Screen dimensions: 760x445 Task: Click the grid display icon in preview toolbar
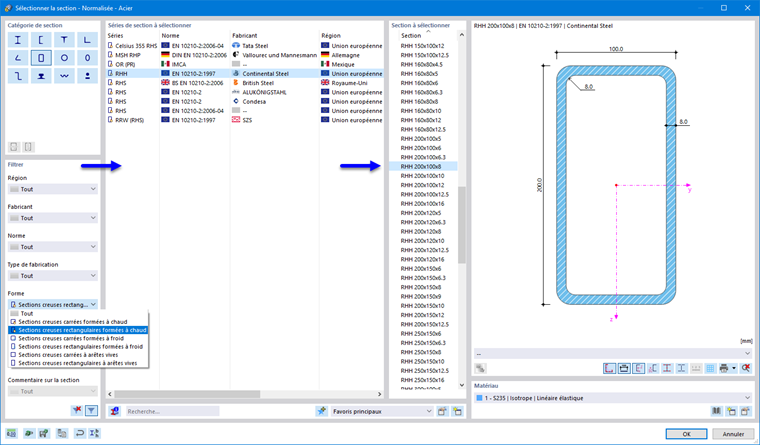click(x=710, y=368)
